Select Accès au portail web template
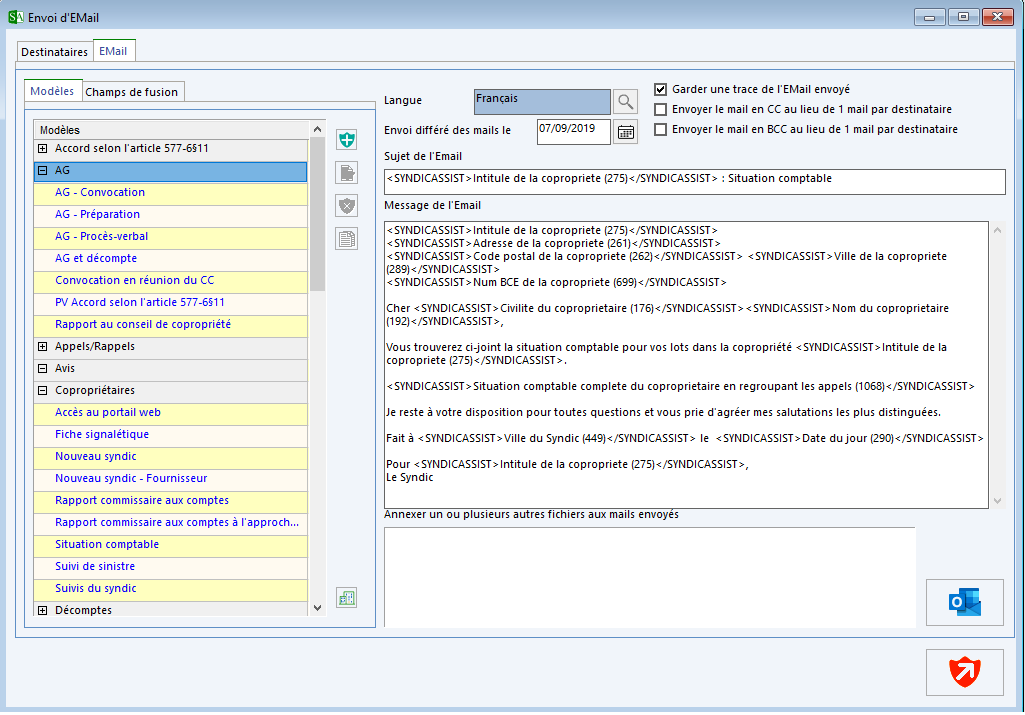1025x715 pixels. point(171,412)
